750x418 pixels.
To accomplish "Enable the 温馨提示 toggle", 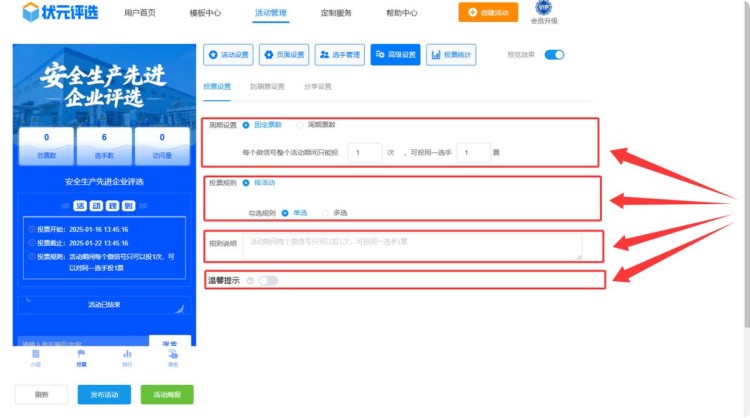I will 268,281.
